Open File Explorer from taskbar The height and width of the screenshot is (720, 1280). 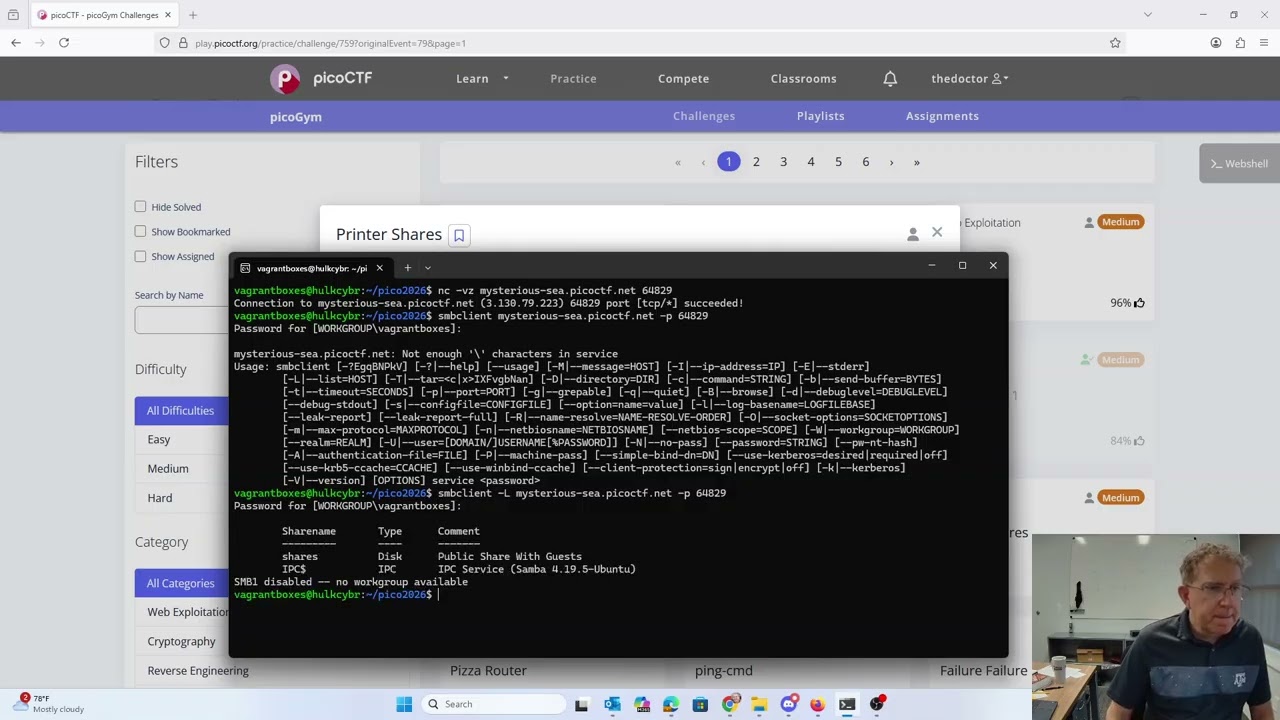pyautogui.click(x=759, y=704)
